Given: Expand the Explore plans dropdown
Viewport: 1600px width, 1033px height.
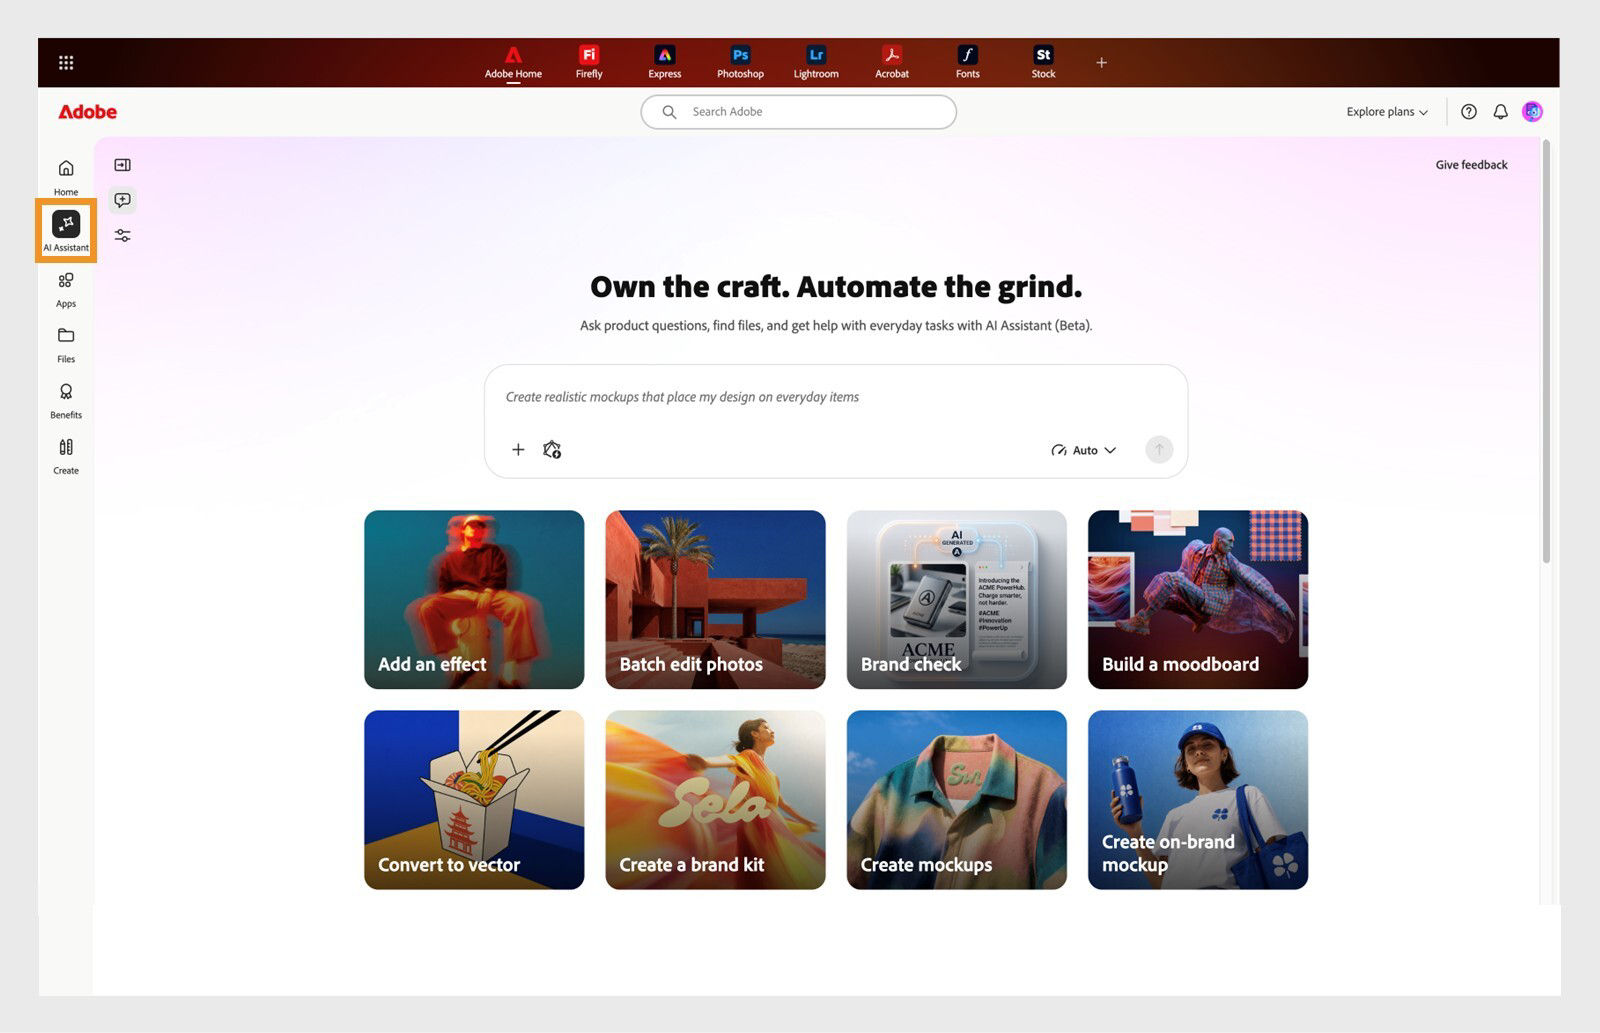Looking at the screenshot, I should (x=1387, y=112).
